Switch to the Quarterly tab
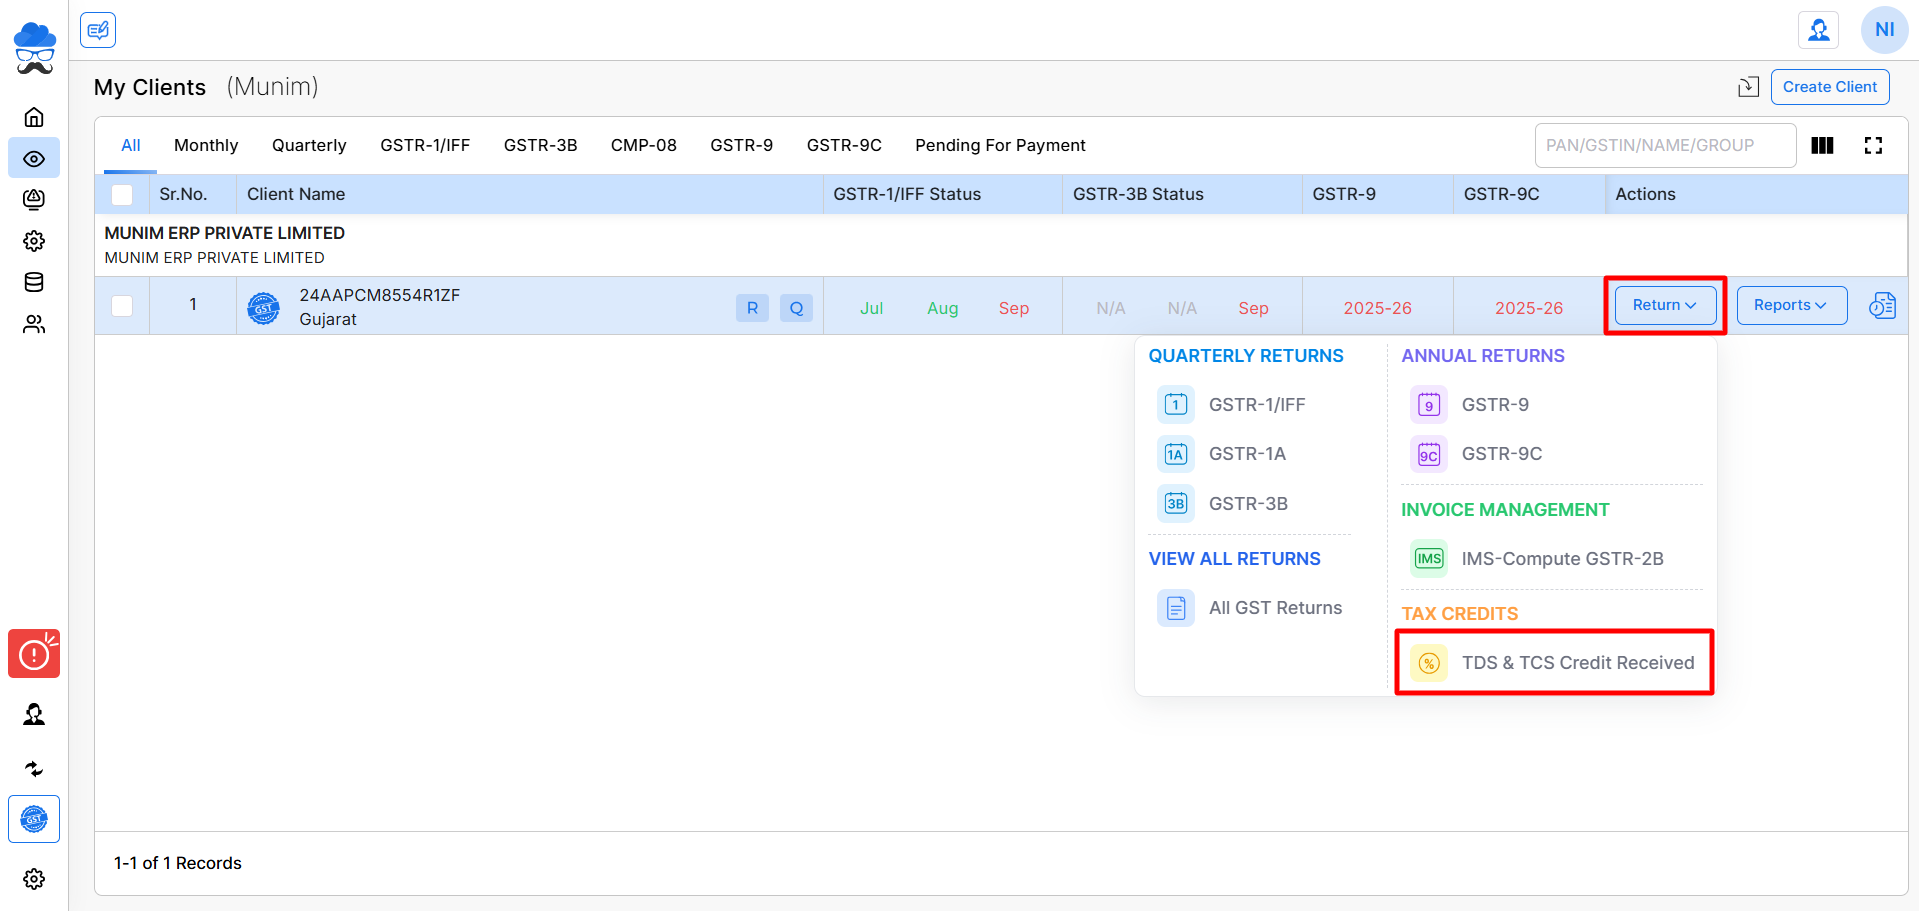 [309, 145]
